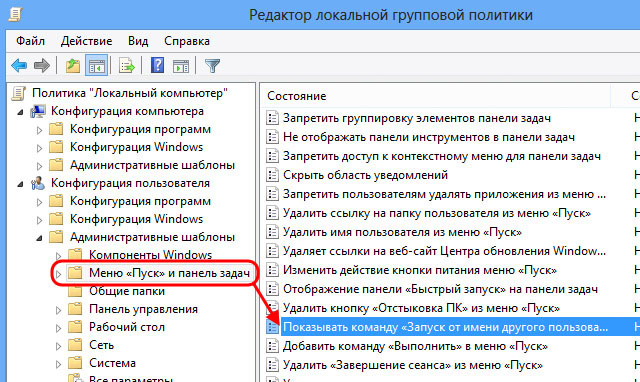This screenshot has width=640, height=382.
Task: Select the Рабочий стол tree item
Action: pos(127,327)
